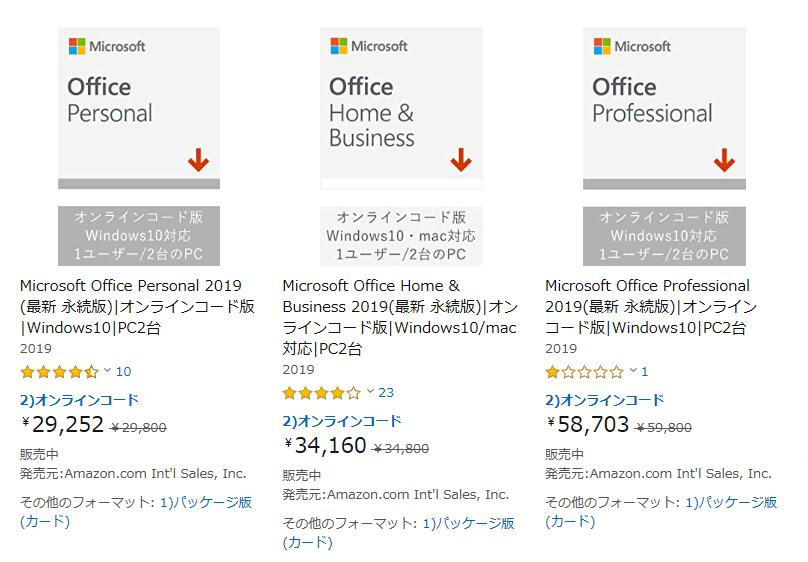Expand rating dropdown arrow for Office Professional
This screenshot has height=562, width=808.
(632, 371)
